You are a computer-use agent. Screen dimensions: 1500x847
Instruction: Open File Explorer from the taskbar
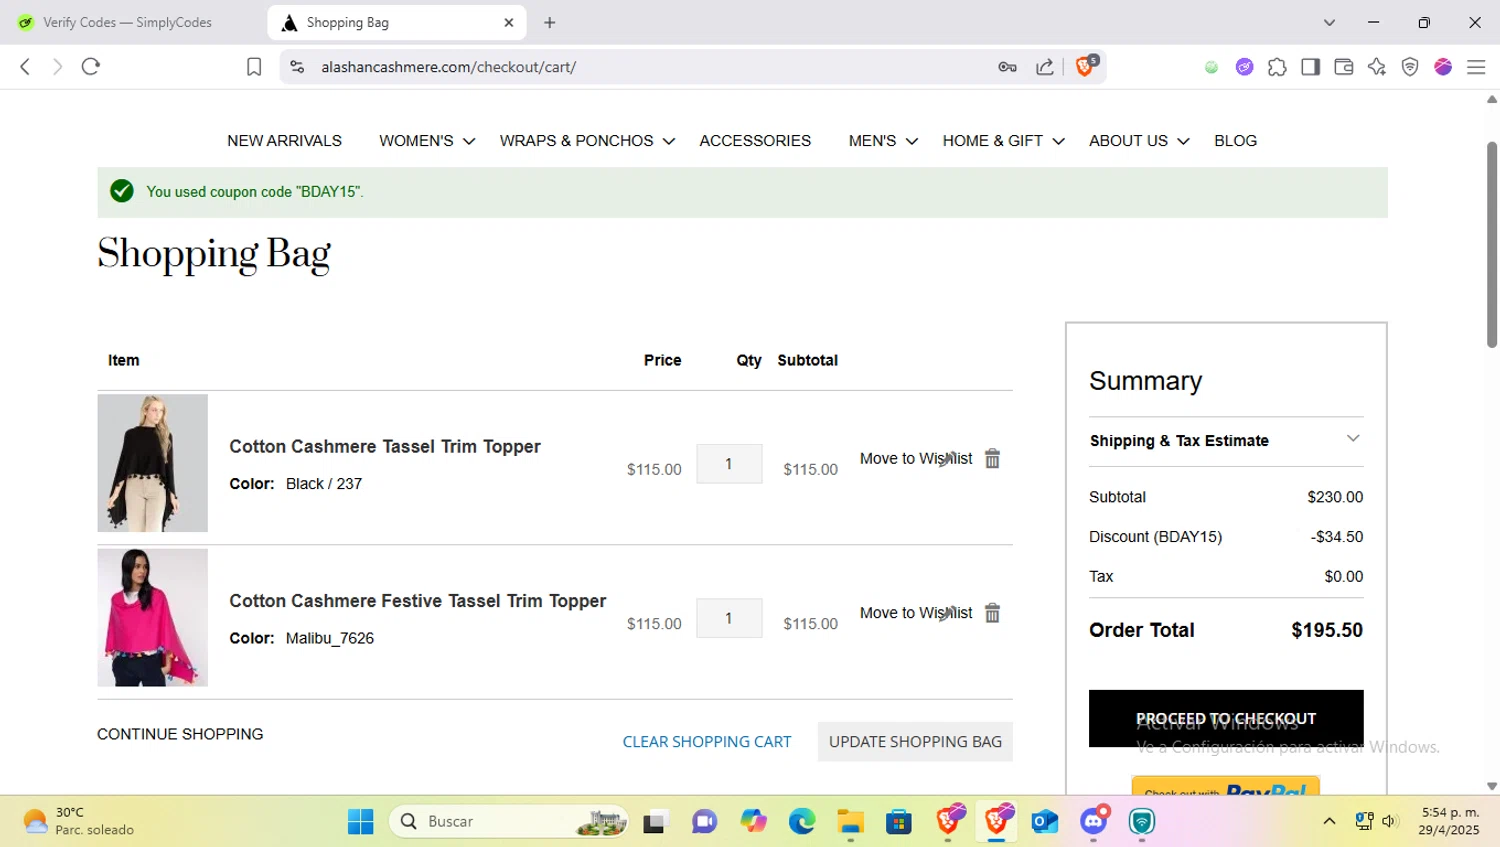click(851, 821)
